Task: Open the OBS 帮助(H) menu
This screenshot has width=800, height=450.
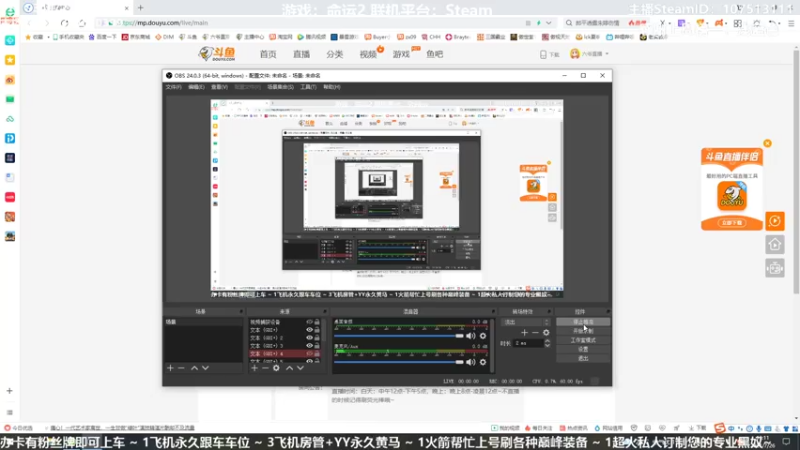Action: (332, 87)
